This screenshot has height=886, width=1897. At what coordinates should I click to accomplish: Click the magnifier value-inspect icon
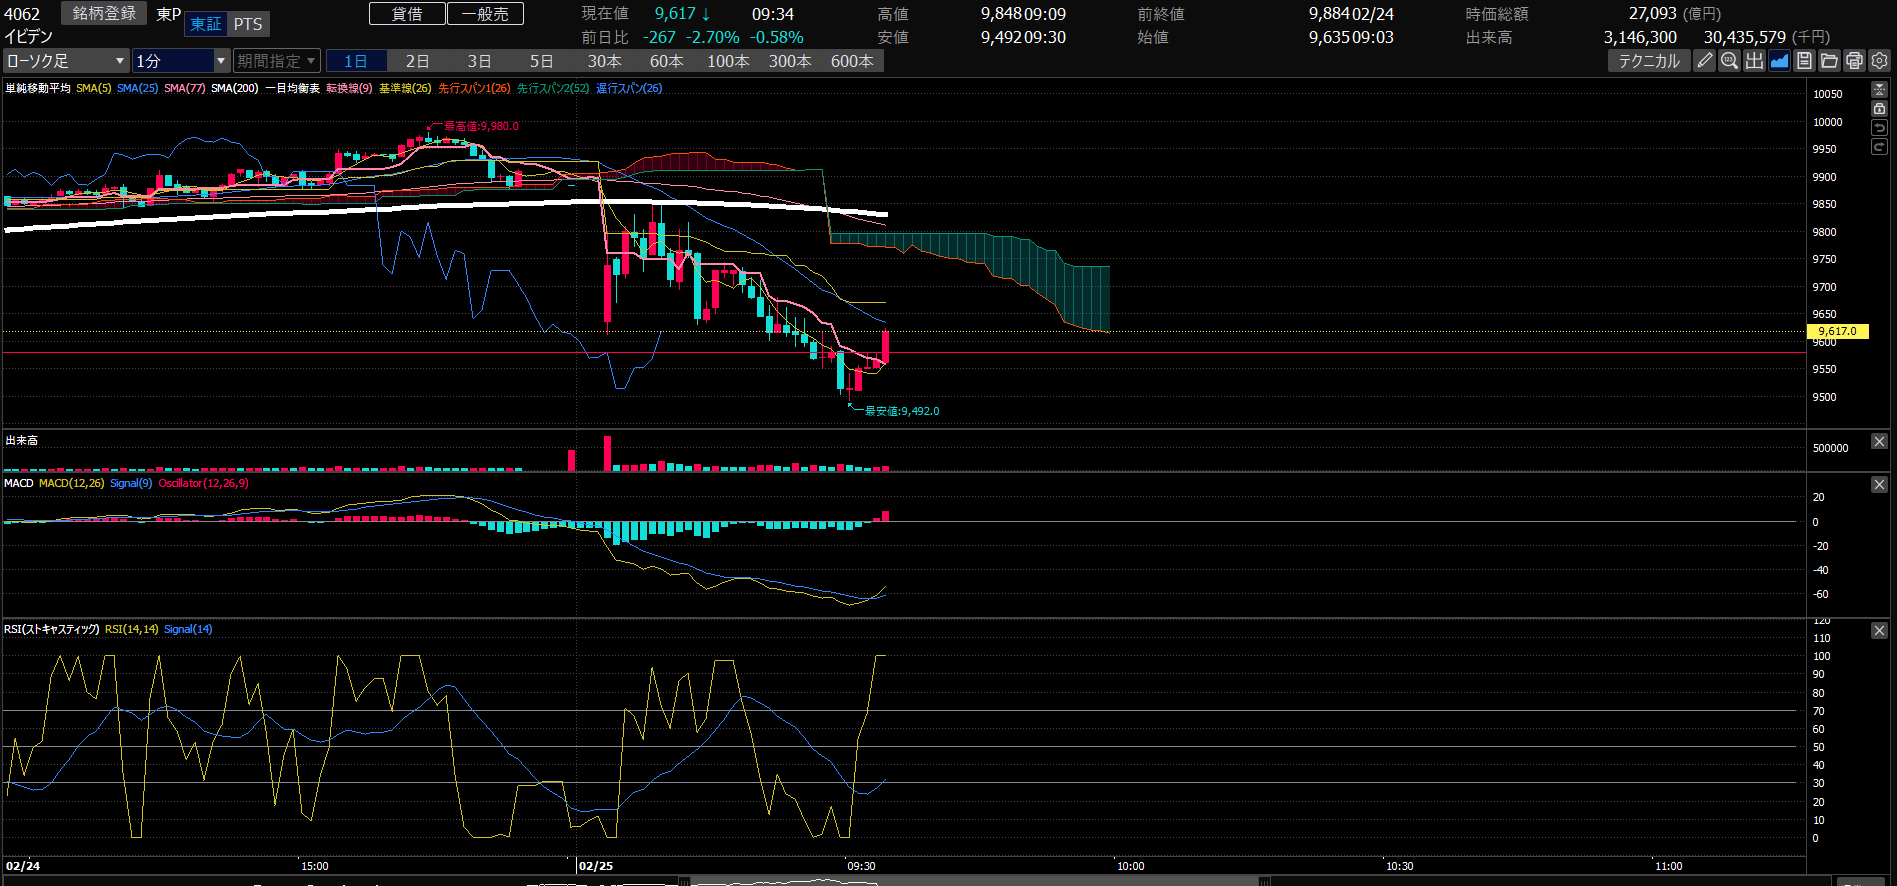[x=1729, y=61]
